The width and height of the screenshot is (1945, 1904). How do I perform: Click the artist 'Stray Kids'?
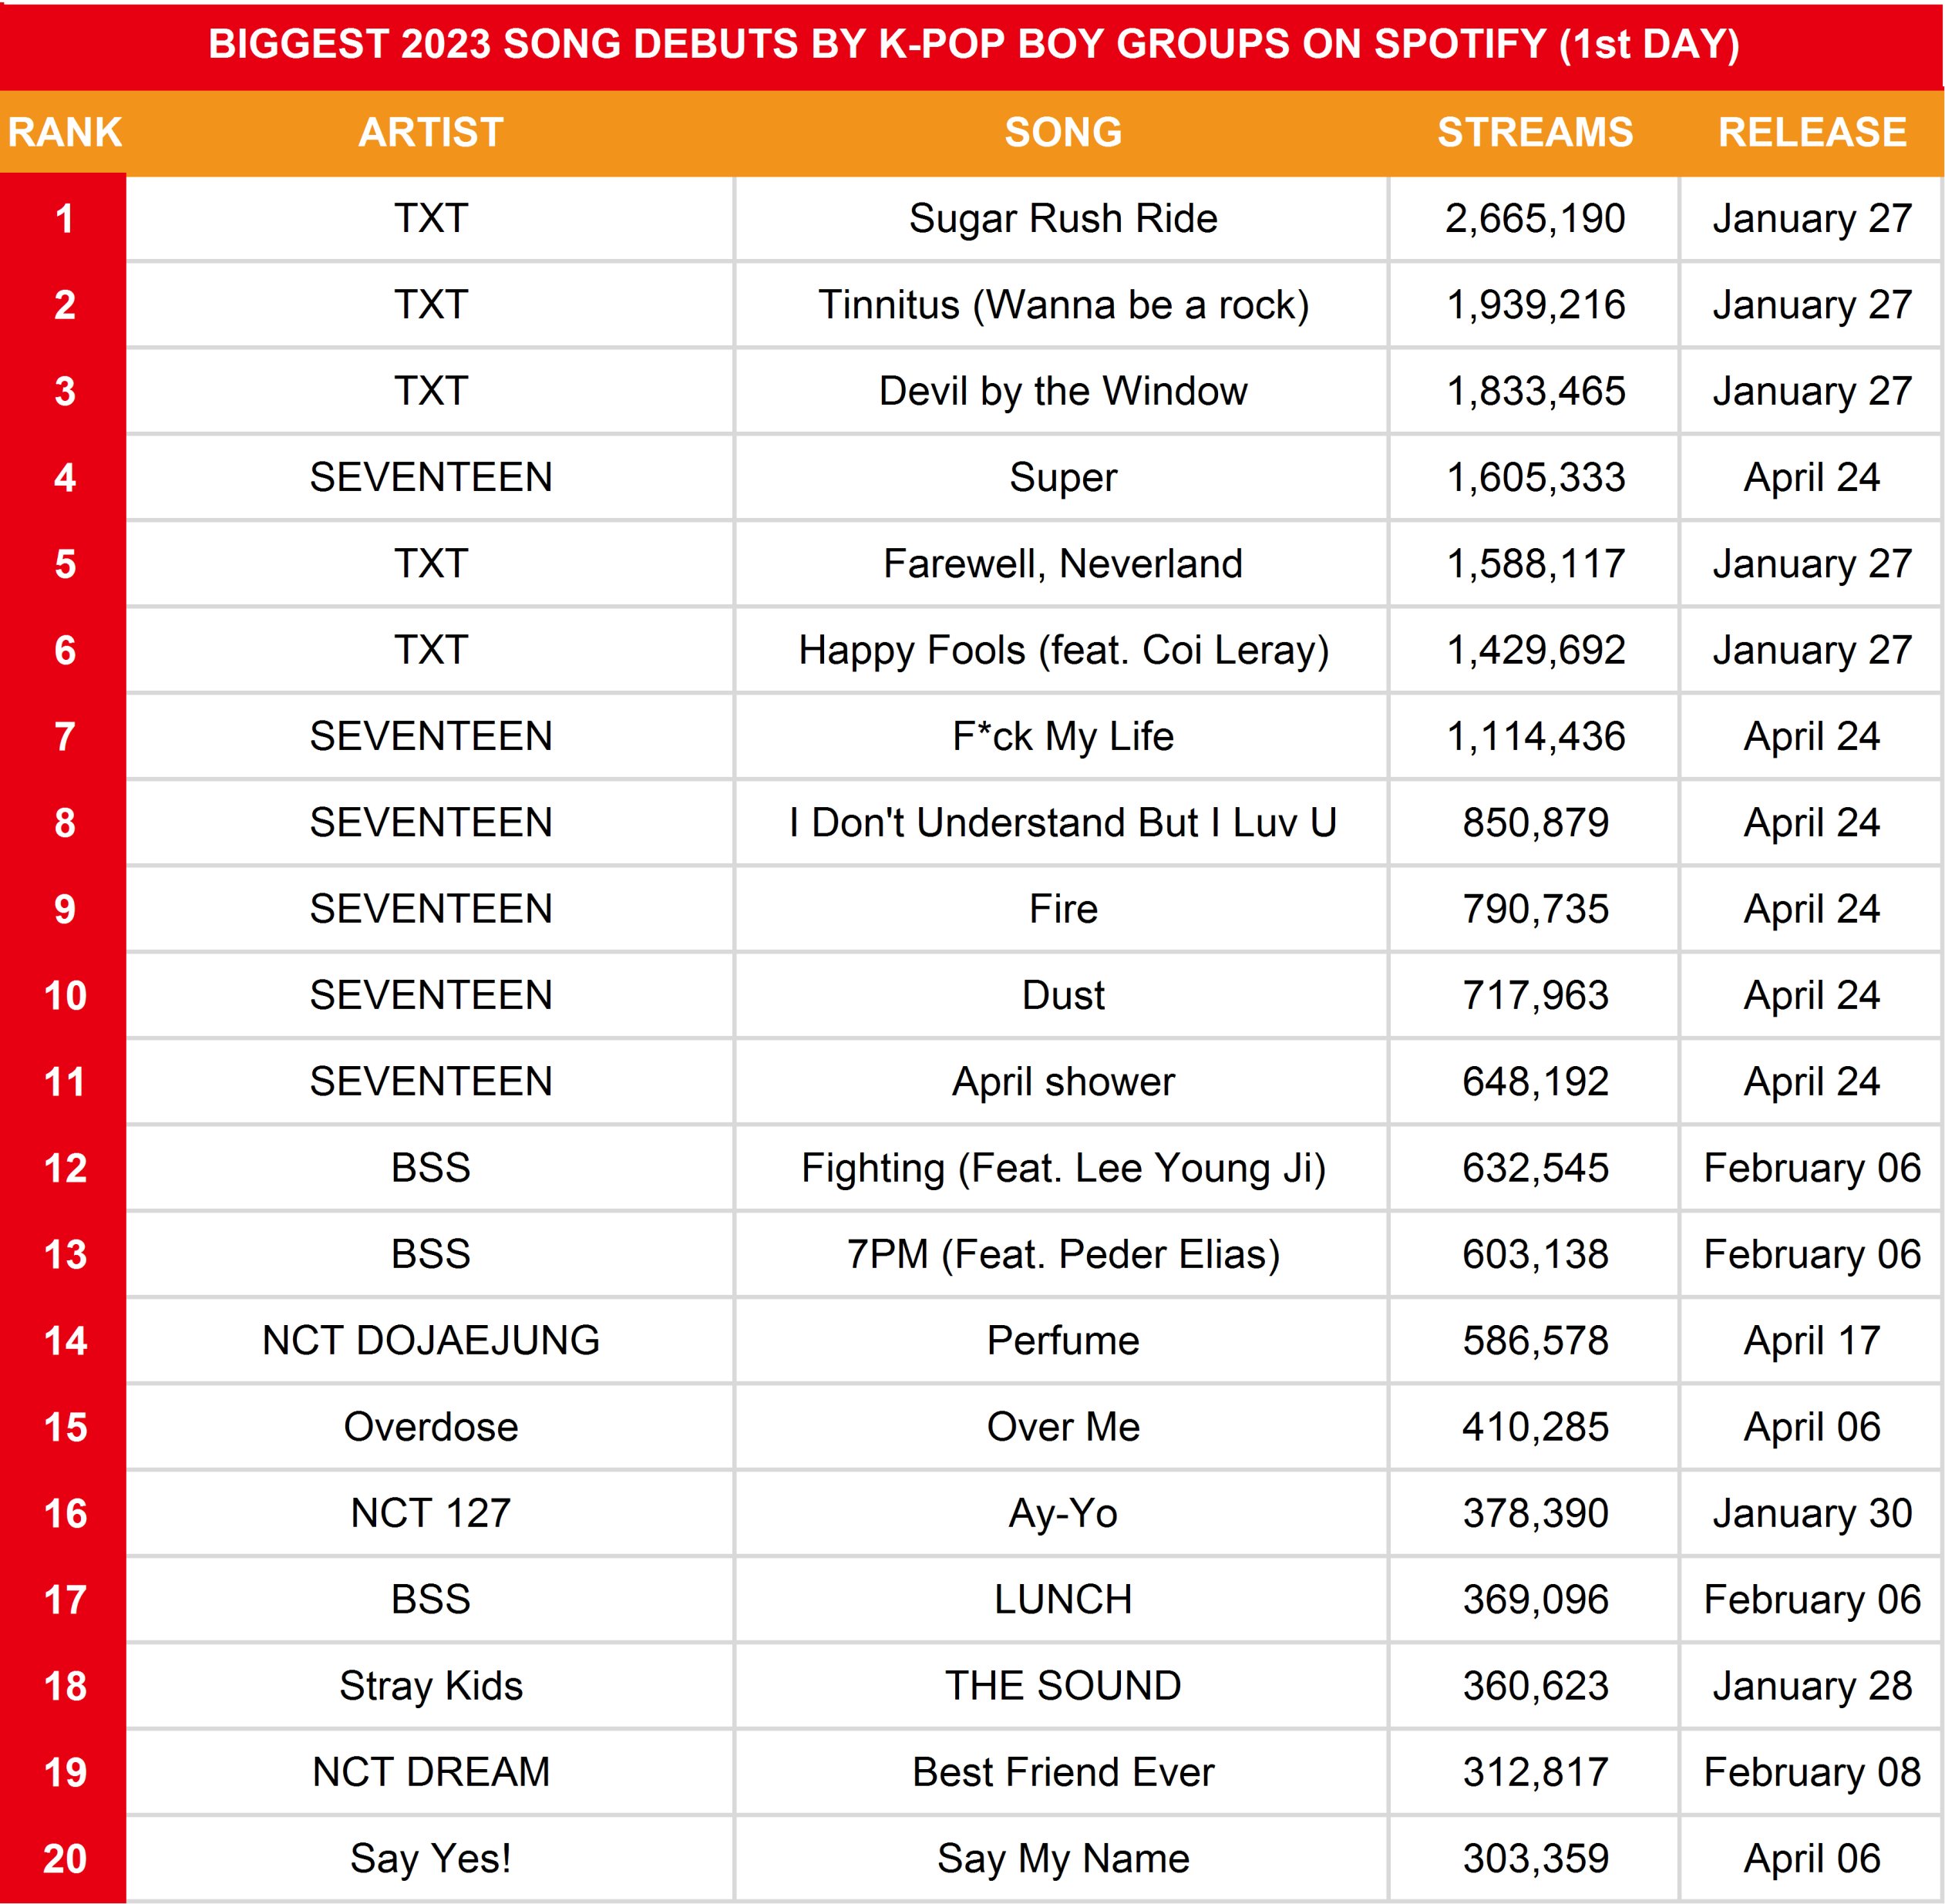pos(430,1686)
